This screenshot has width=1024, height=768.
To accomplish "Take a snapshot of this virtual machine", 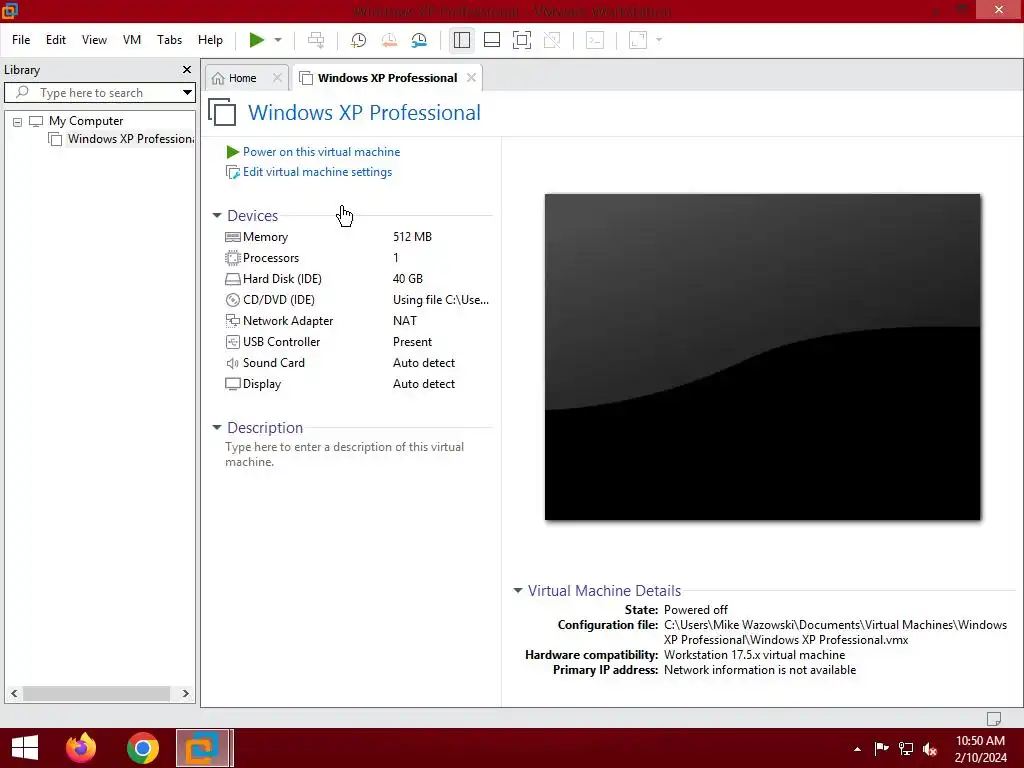I will click(359, 40).
